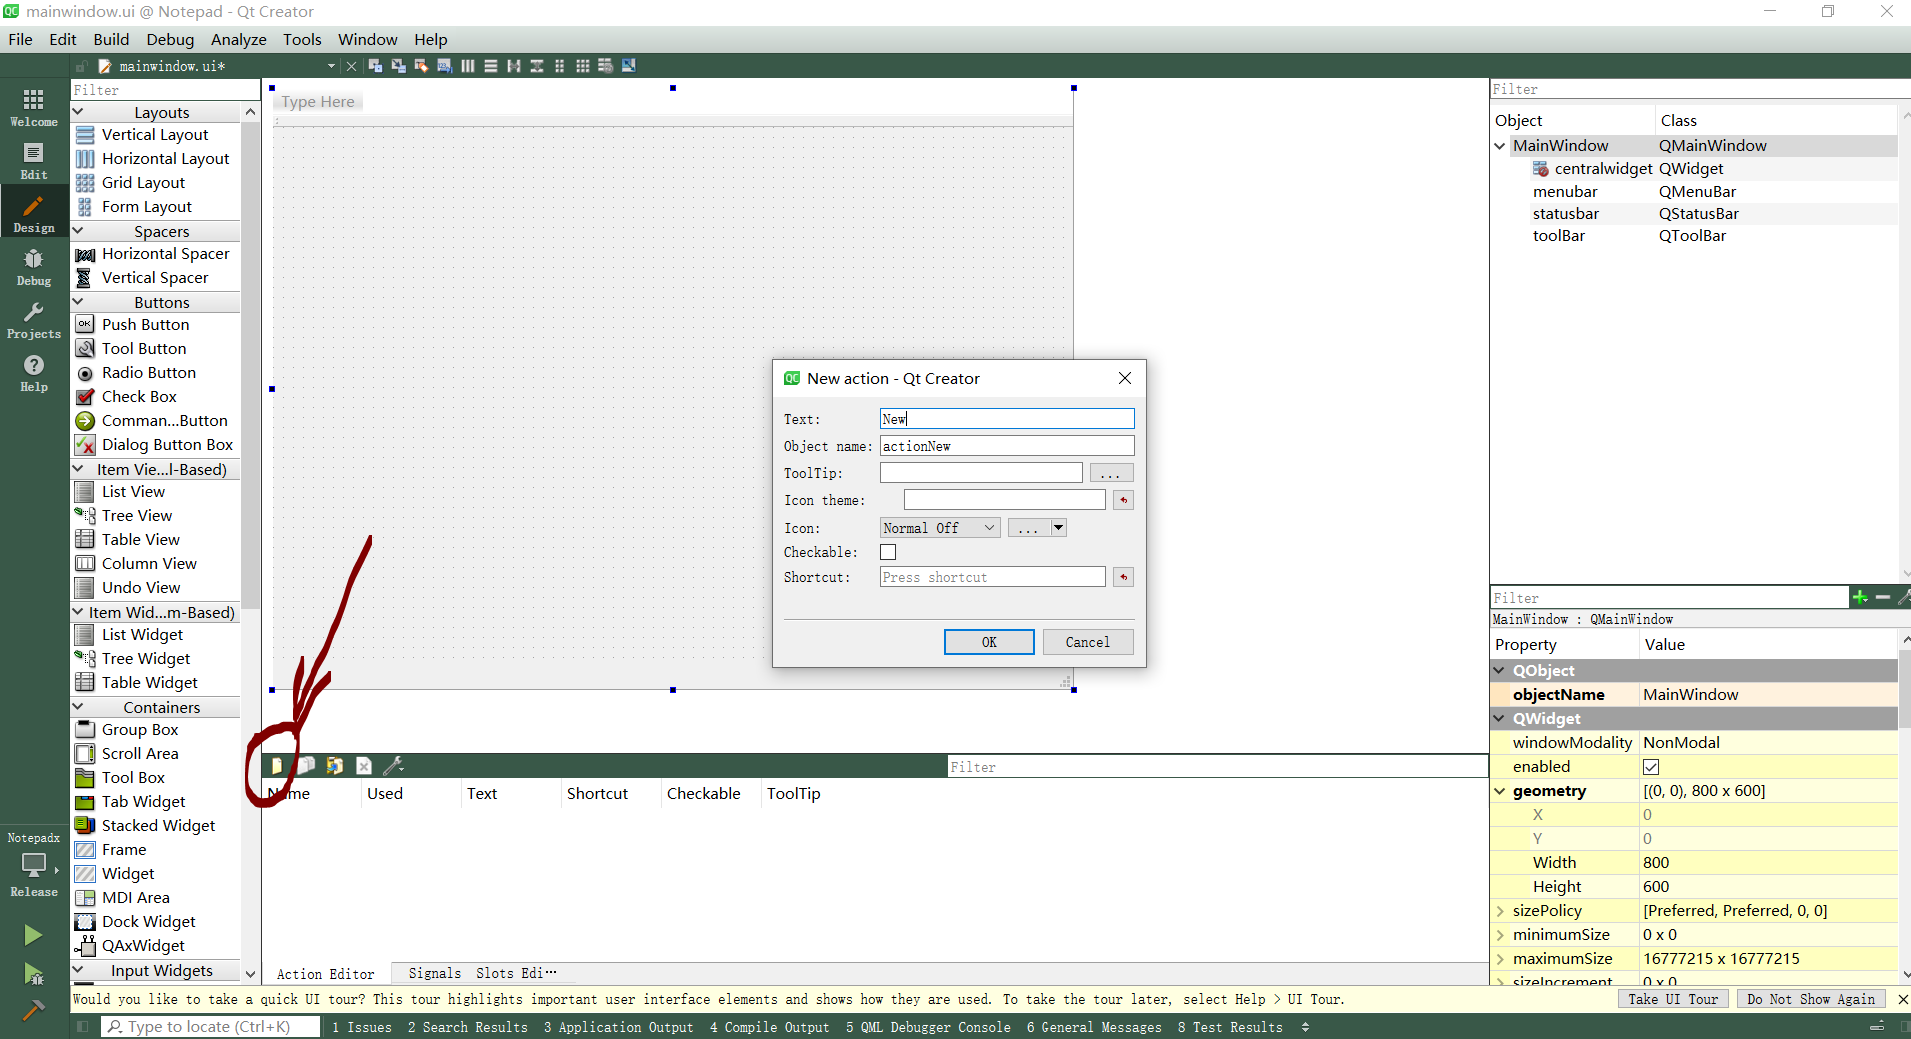1911x1039 pixels.
Task: Apply Lay Out Vertically from toolbar
Action: pyautogui.click(x=490, y=66)
